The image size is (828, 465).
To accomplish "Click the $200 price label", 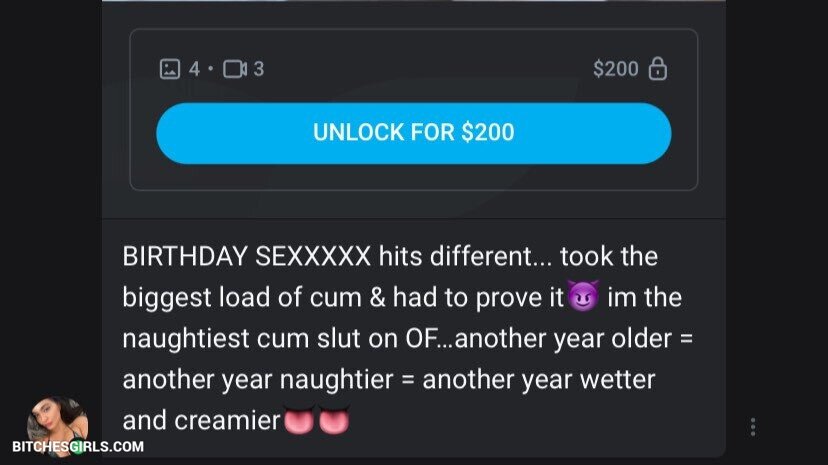I will tap(616, 69).
